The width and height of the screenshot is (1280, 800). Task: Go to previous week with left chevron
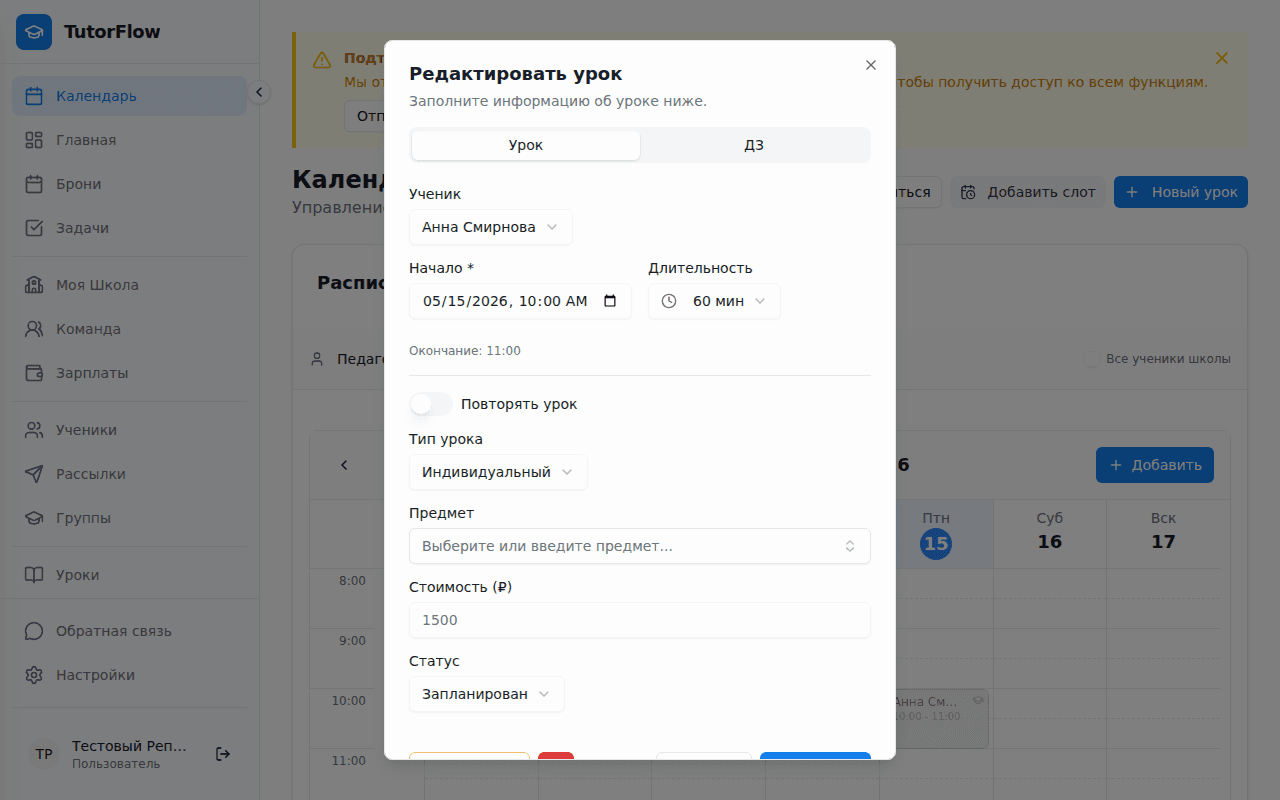pyautogui.click(x=344, y=465)
